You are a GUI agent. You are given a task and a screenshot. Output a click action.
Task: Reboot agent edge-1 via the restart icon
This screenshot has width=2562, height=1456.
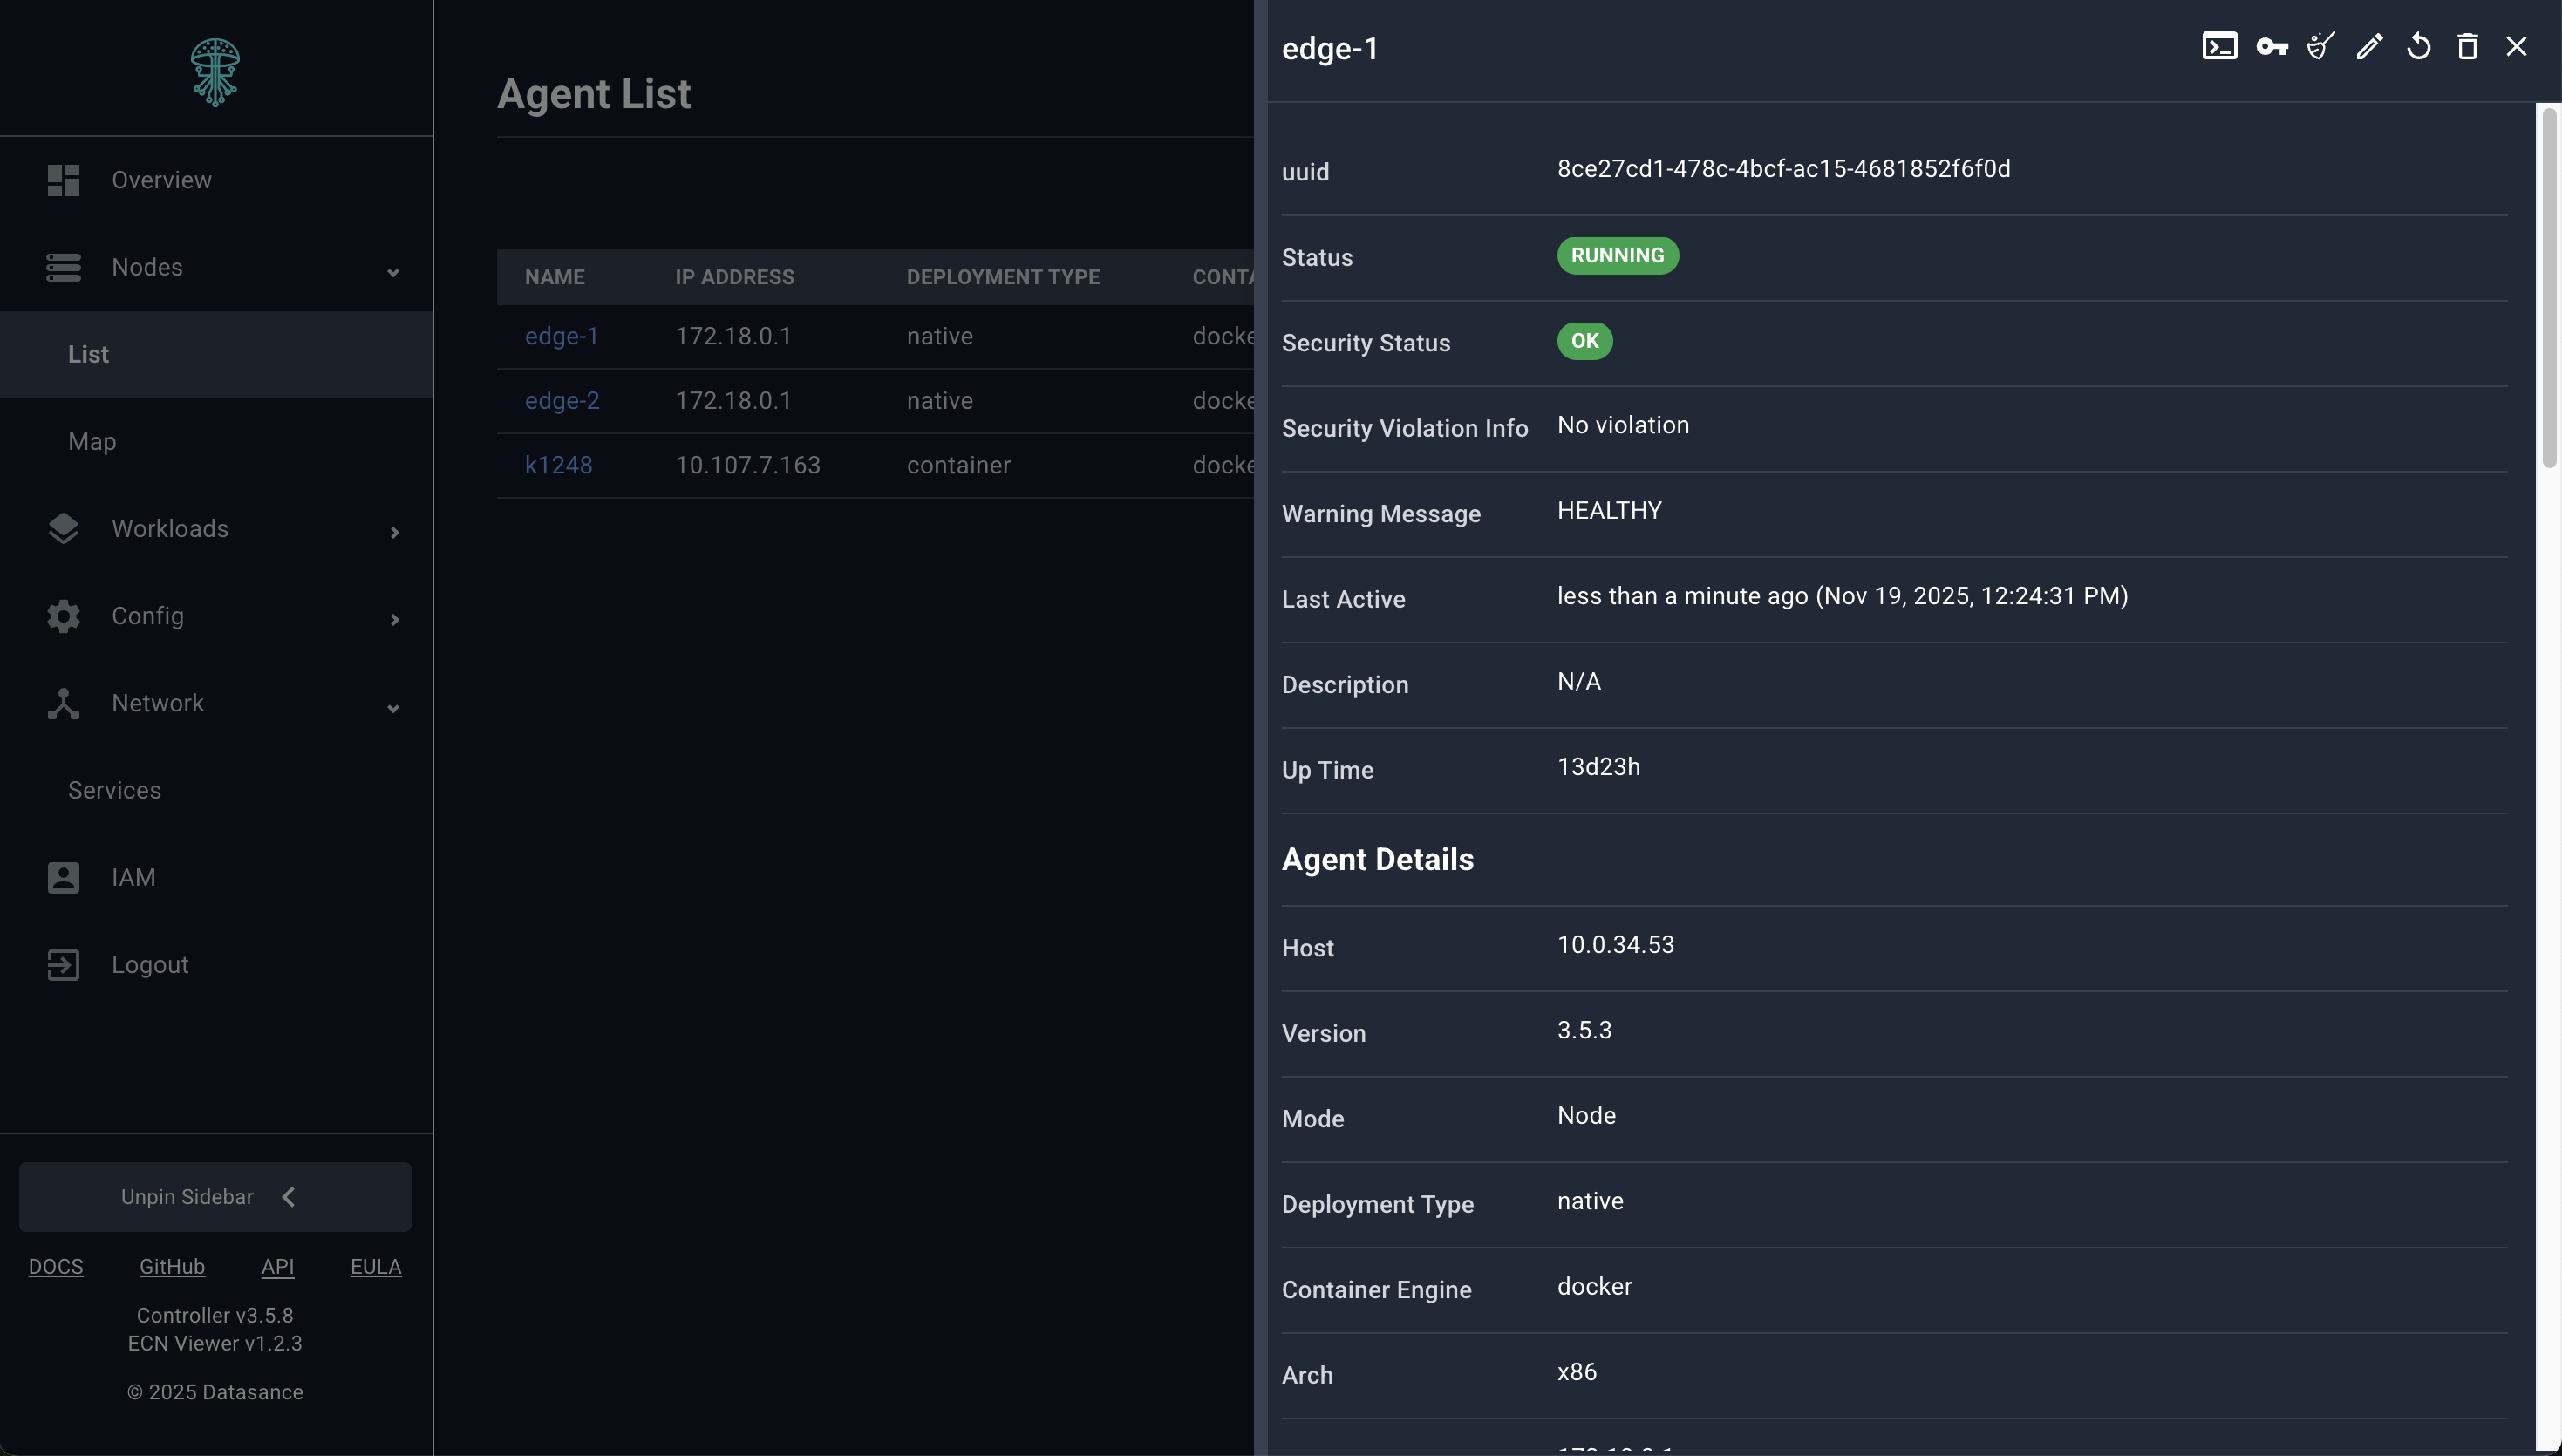tap(2418, 46)
